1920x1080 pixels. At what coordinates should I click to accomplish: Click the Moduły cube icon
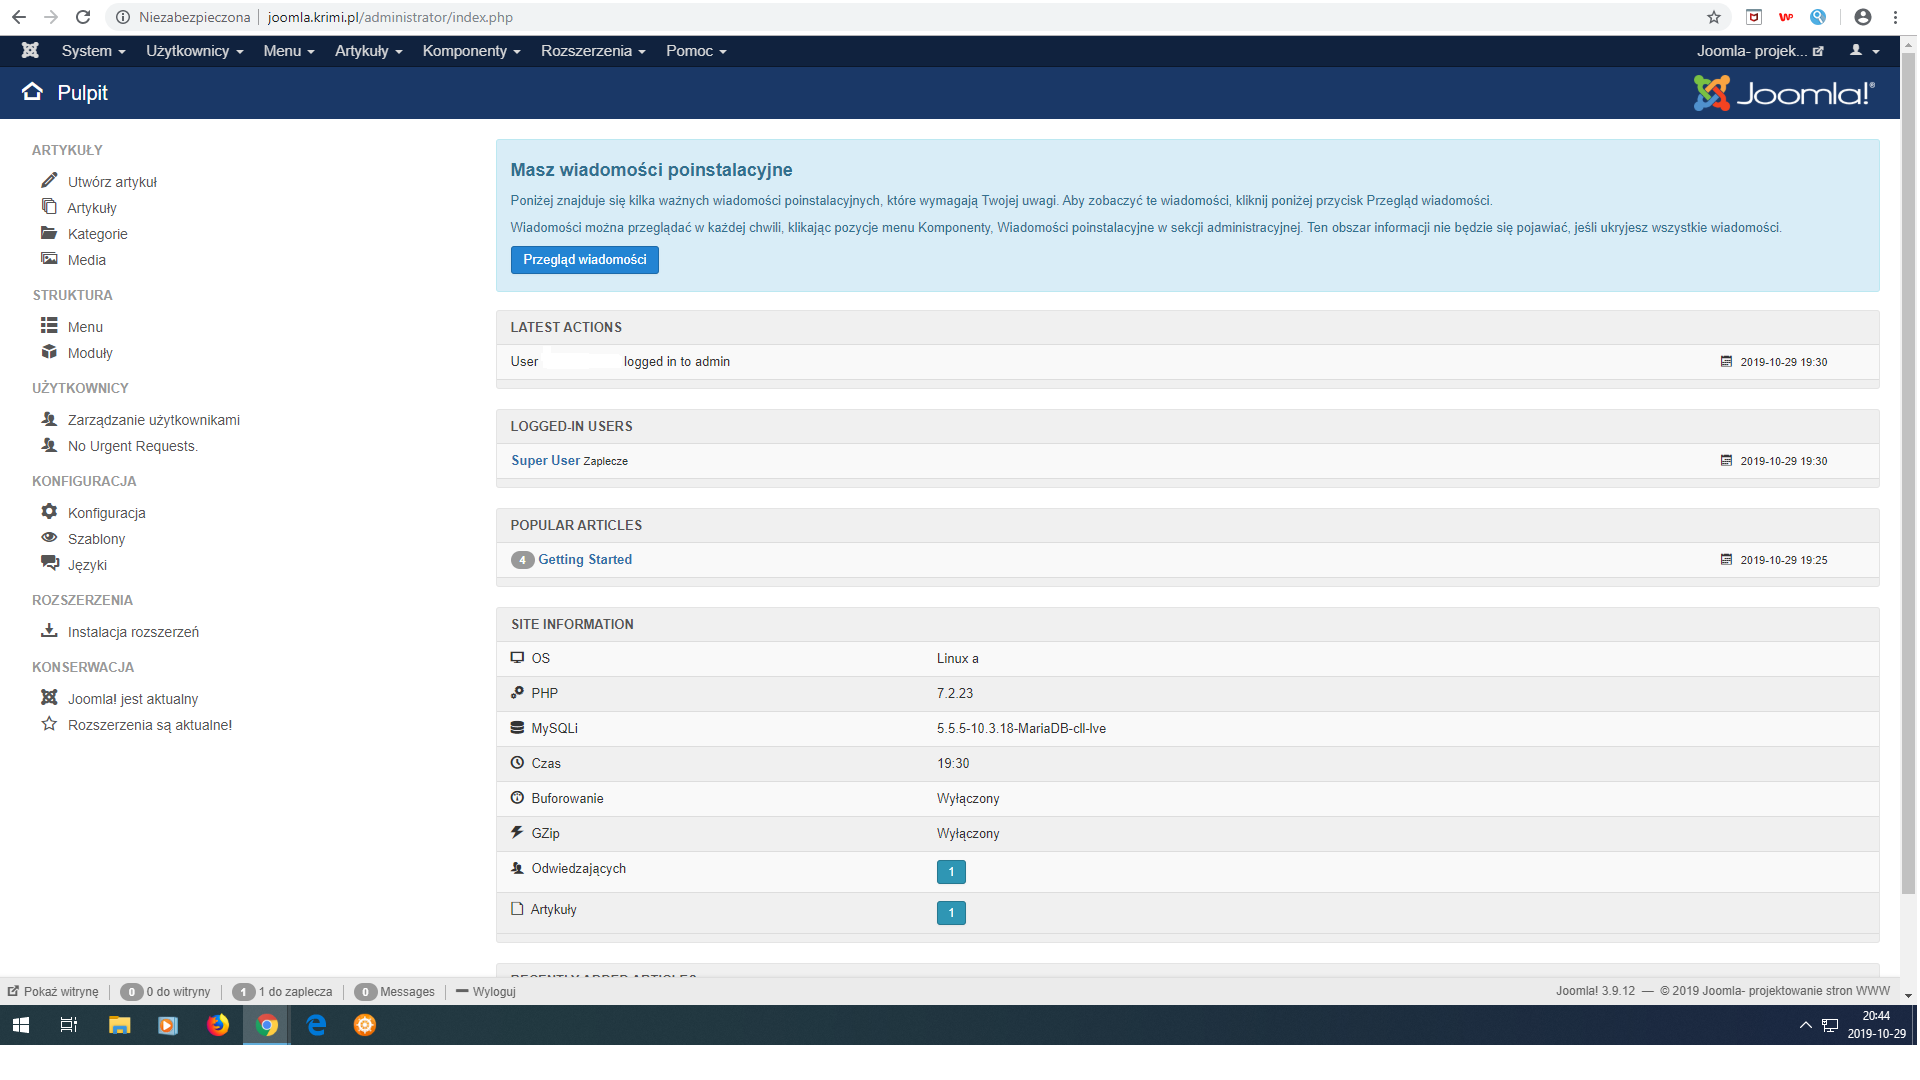[49, 352]
